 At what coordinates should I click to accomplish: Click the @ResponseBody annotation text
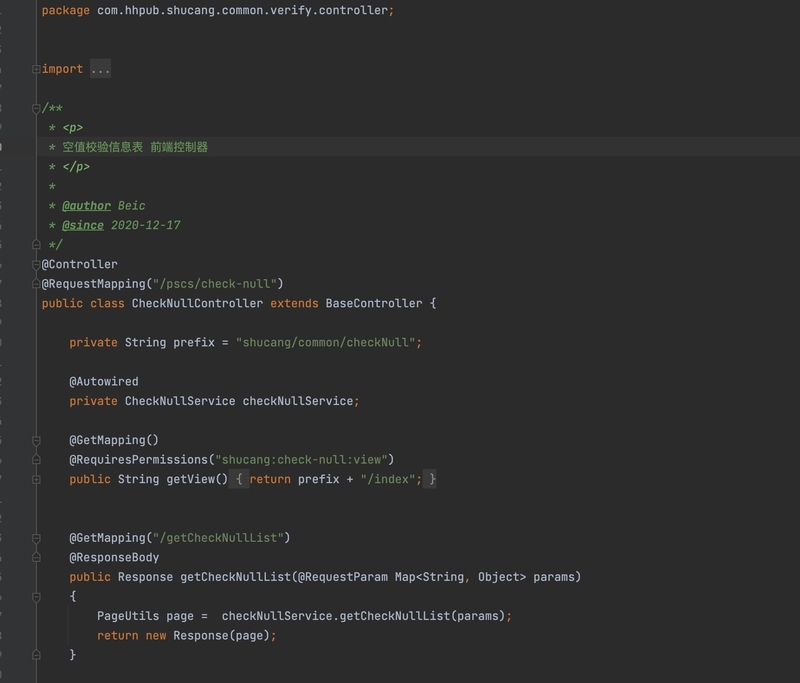point(114,558)
